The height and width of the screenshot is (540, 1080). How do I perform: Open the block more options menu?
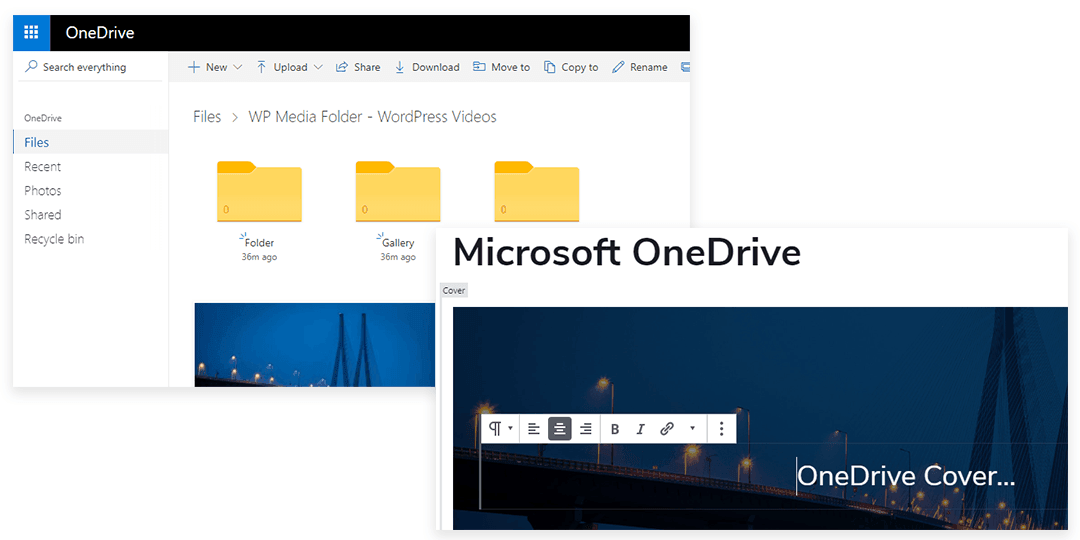pos(722,429)
